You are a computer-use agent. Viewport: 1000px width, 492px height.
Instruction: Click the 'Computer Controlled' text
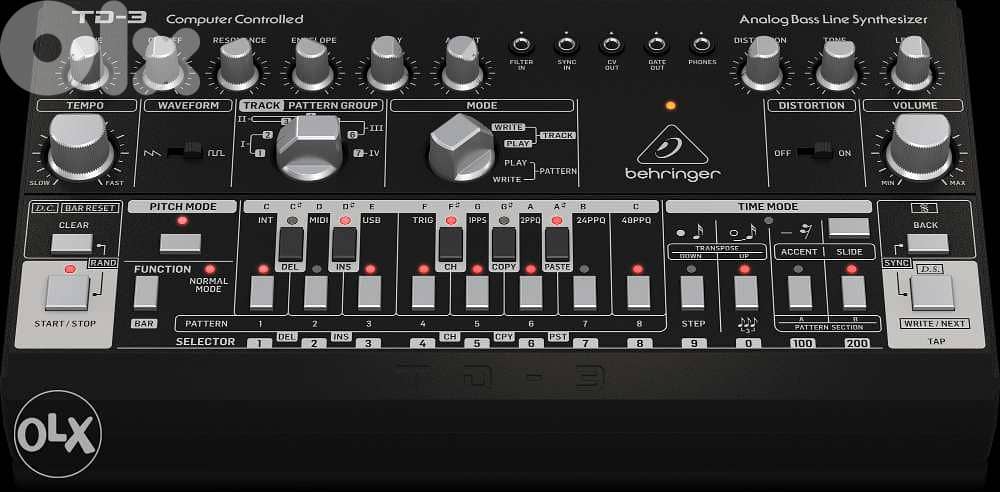(235, 19)
